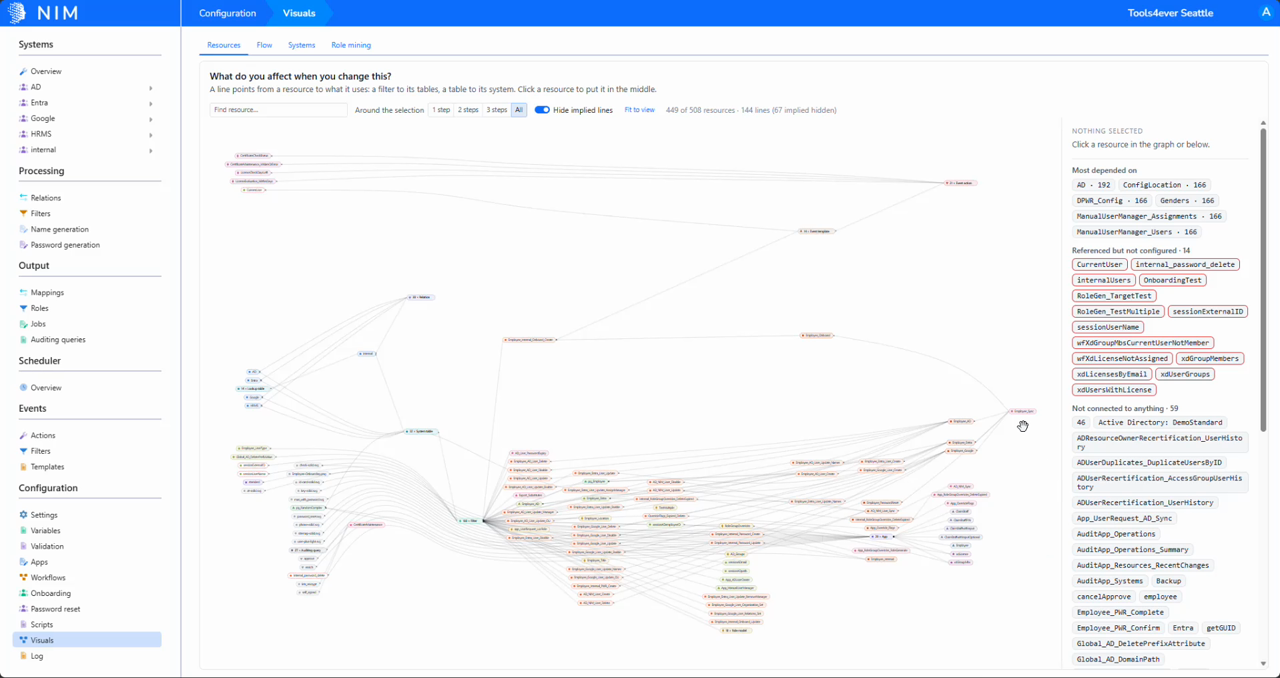
Task: Click the Name generation icon
Action: tap(23, 229)
